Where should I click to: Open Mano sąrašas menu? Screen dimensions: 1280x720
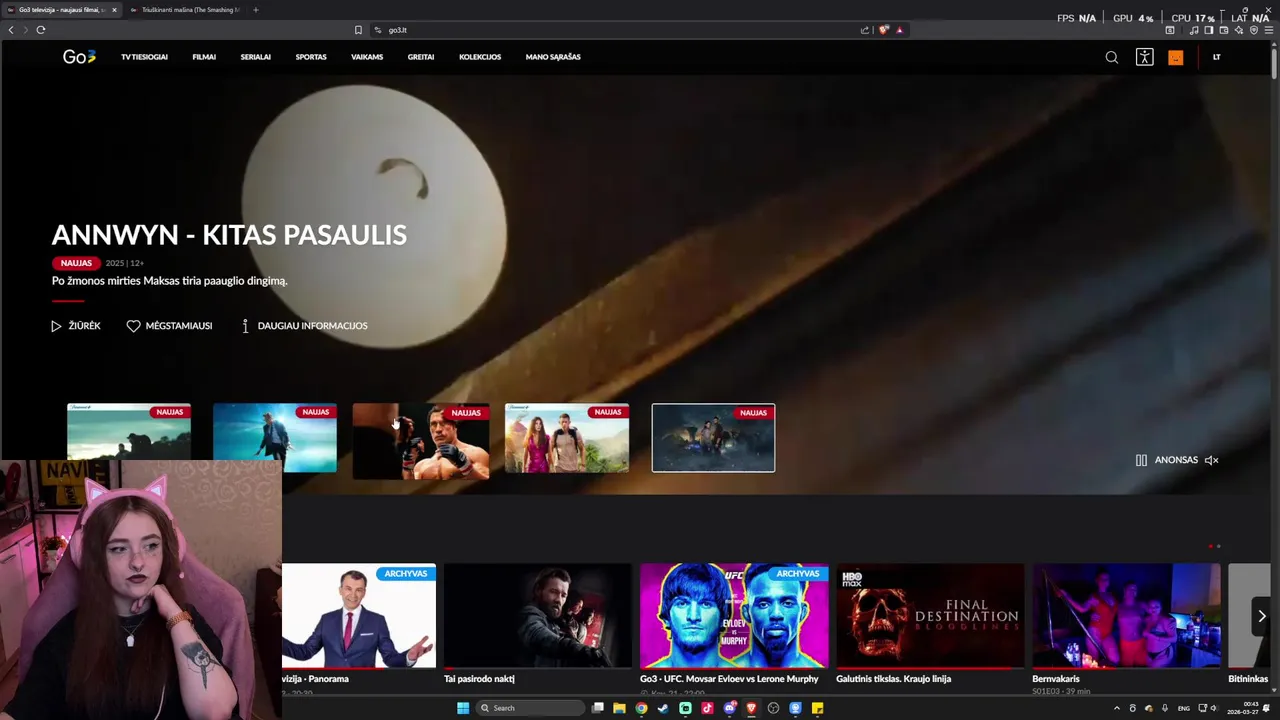(x=553, y=57)
